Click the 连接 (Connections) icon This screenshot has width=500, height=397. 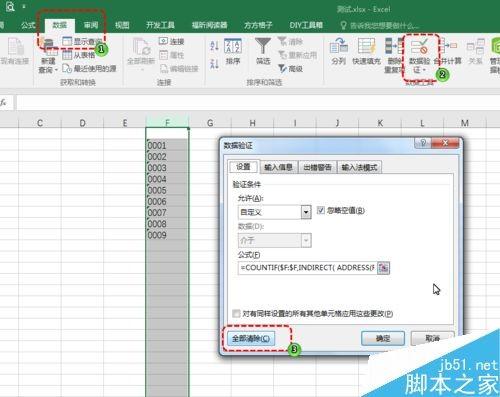point(163,41)
